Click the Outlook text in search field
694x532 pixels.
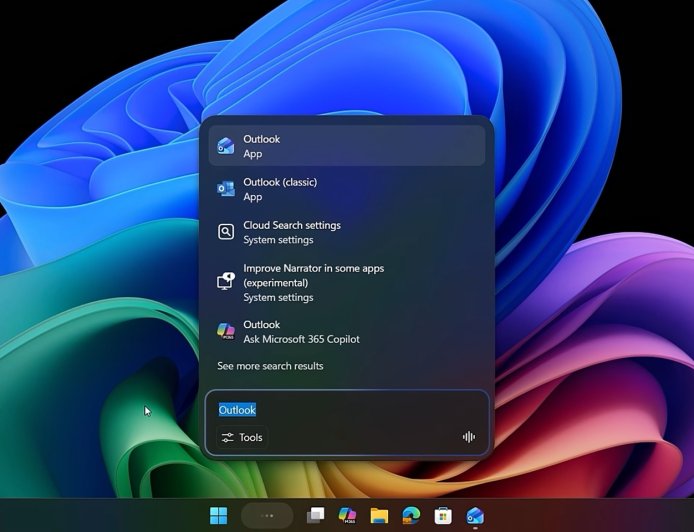click(237, 410)
